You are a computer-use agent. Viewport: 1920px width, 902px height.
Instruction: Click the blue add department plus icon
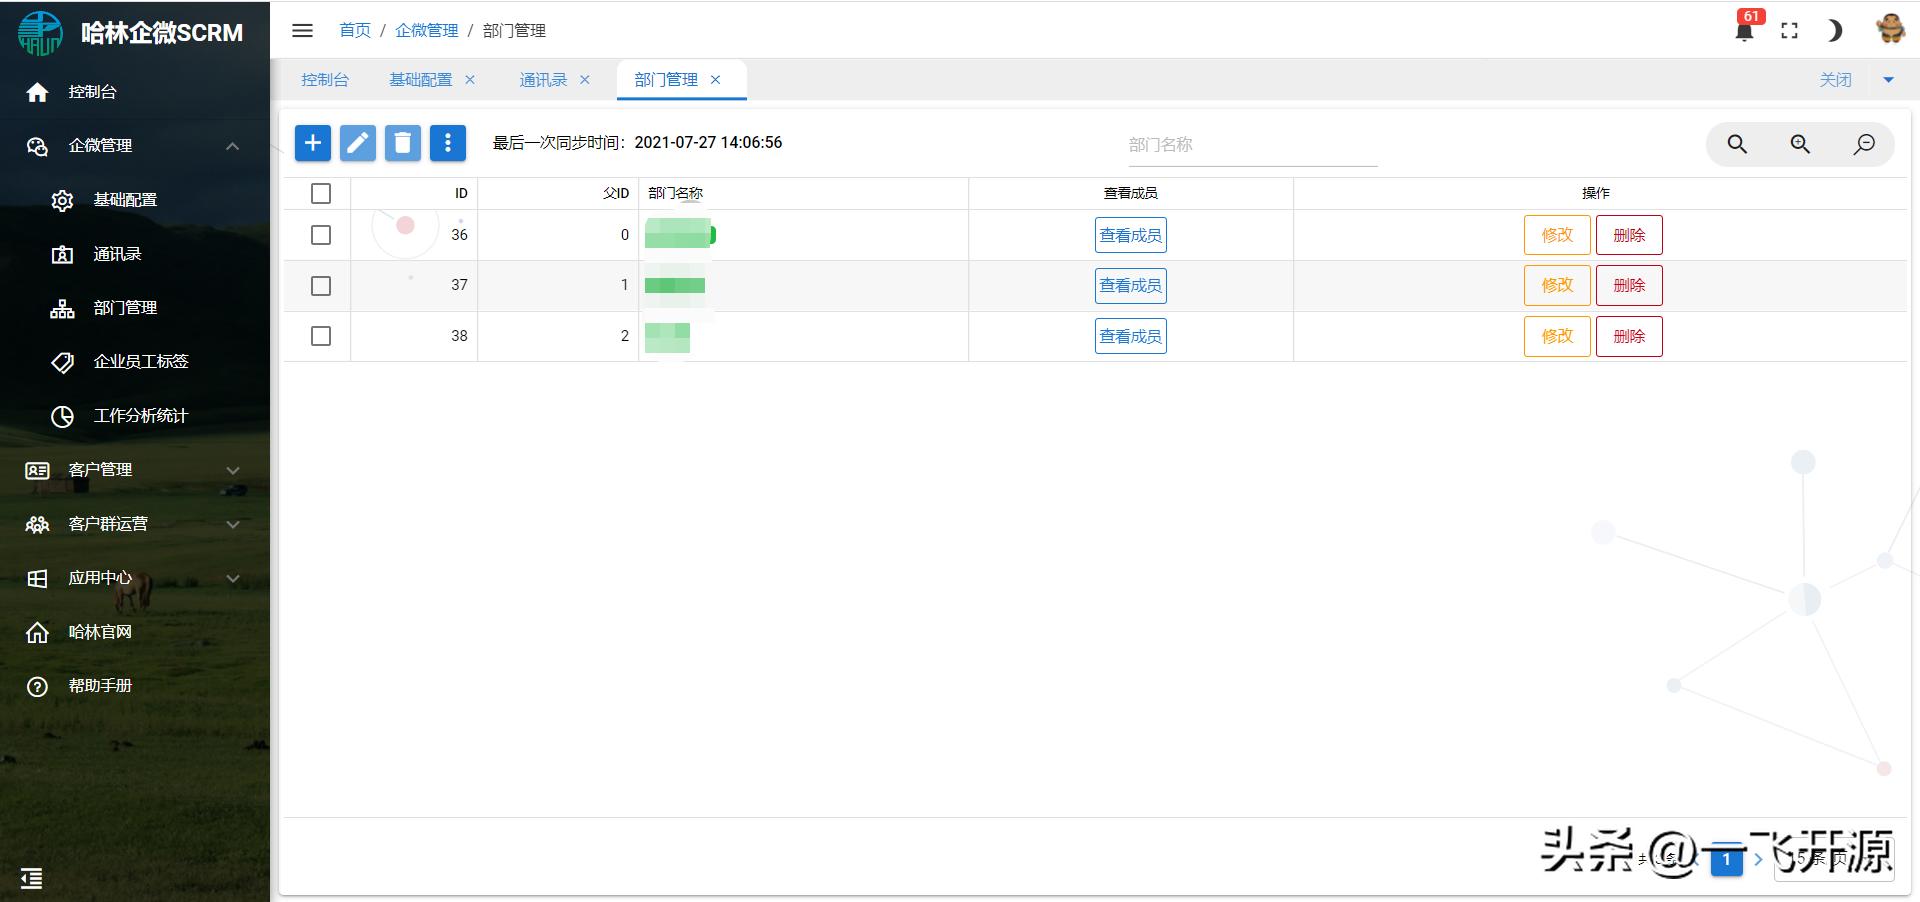pos(312,144)
